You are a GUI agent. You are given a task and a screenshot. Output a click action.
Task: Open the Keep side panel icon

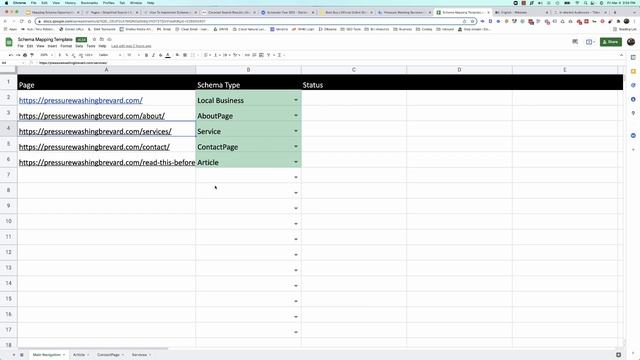pos(633,71)
